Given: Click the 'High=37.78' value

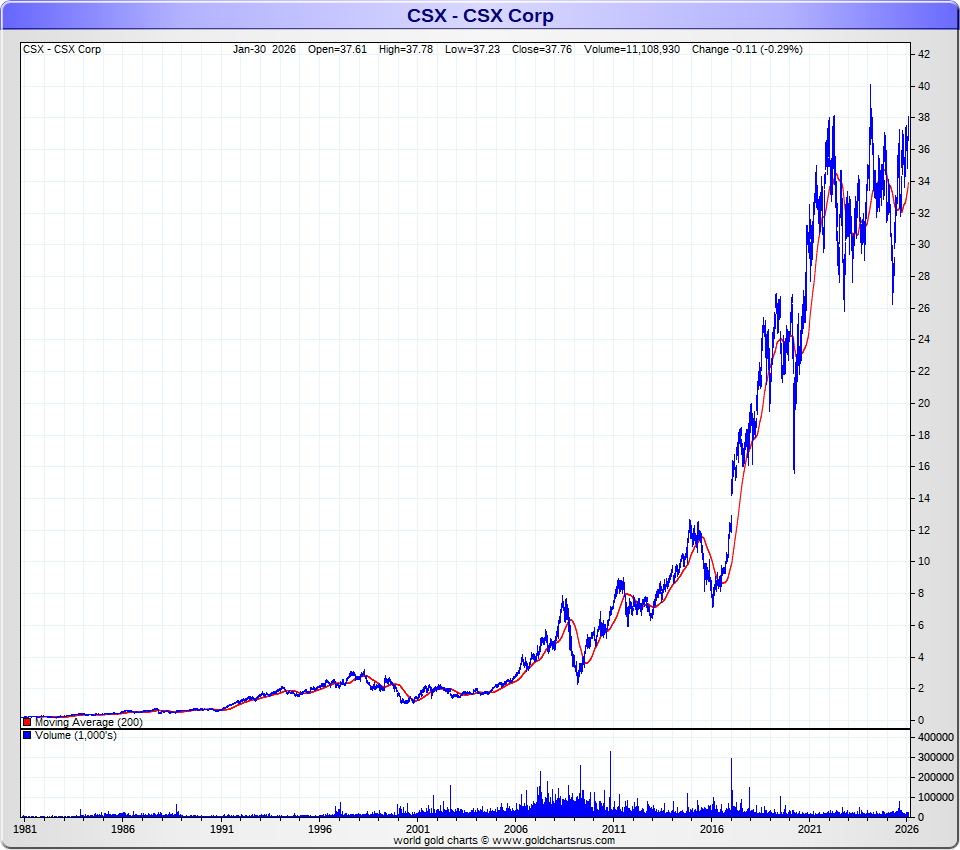Looking at the screenshot, I should (x=406, y=50).
